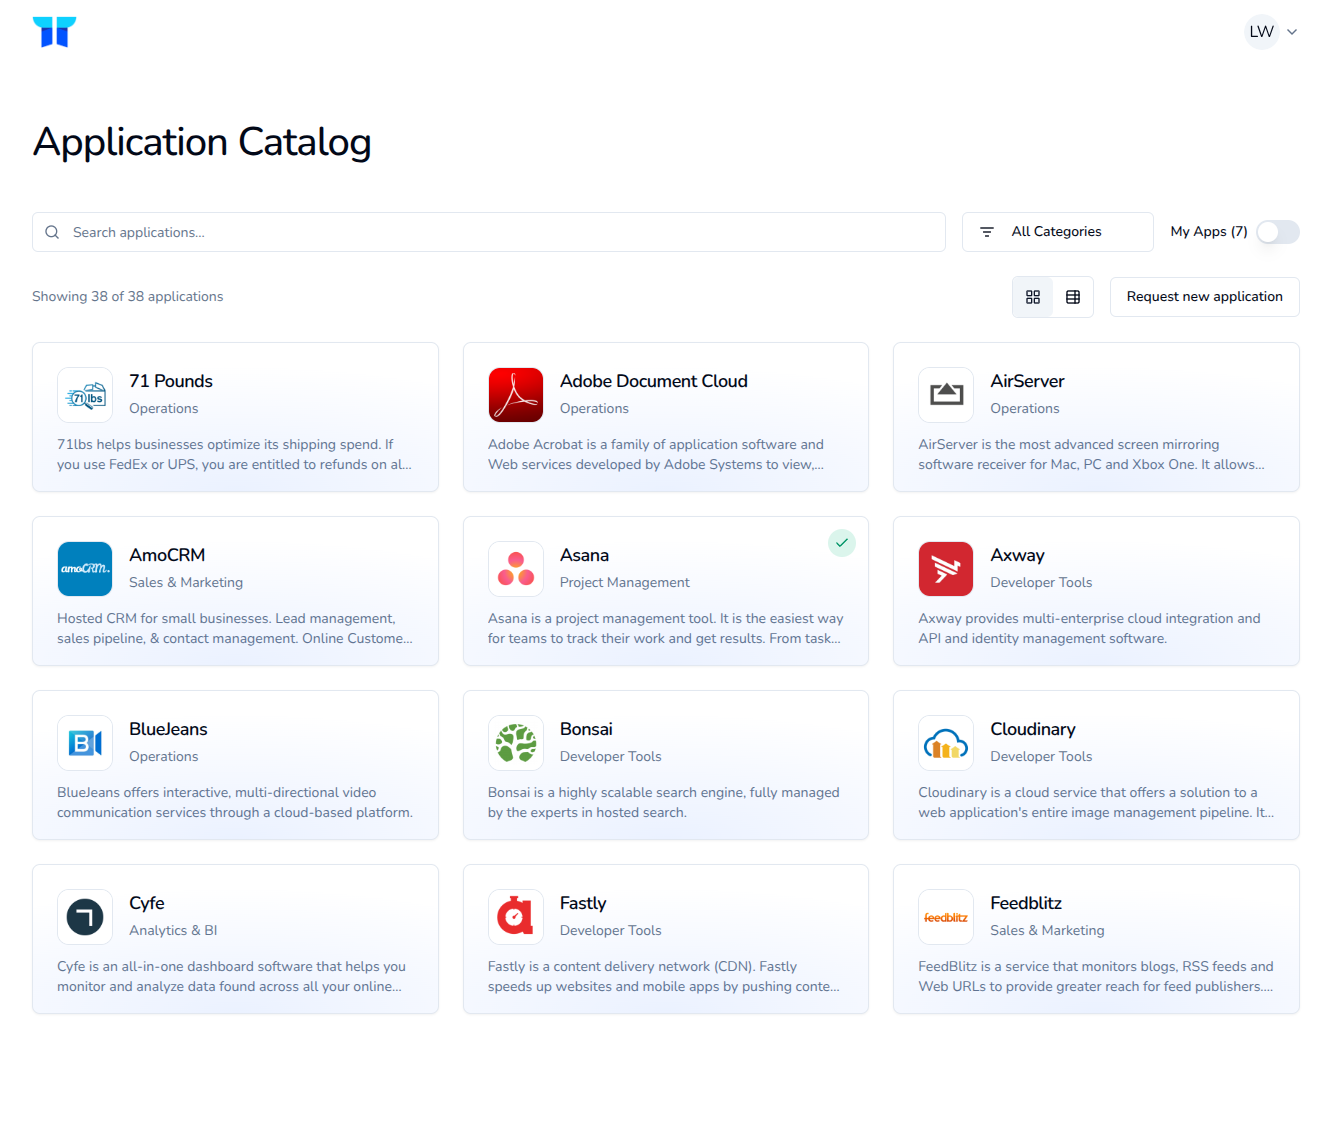Click the Request new application button
The image size is (1332, 1128).
tap(1205, 297)
